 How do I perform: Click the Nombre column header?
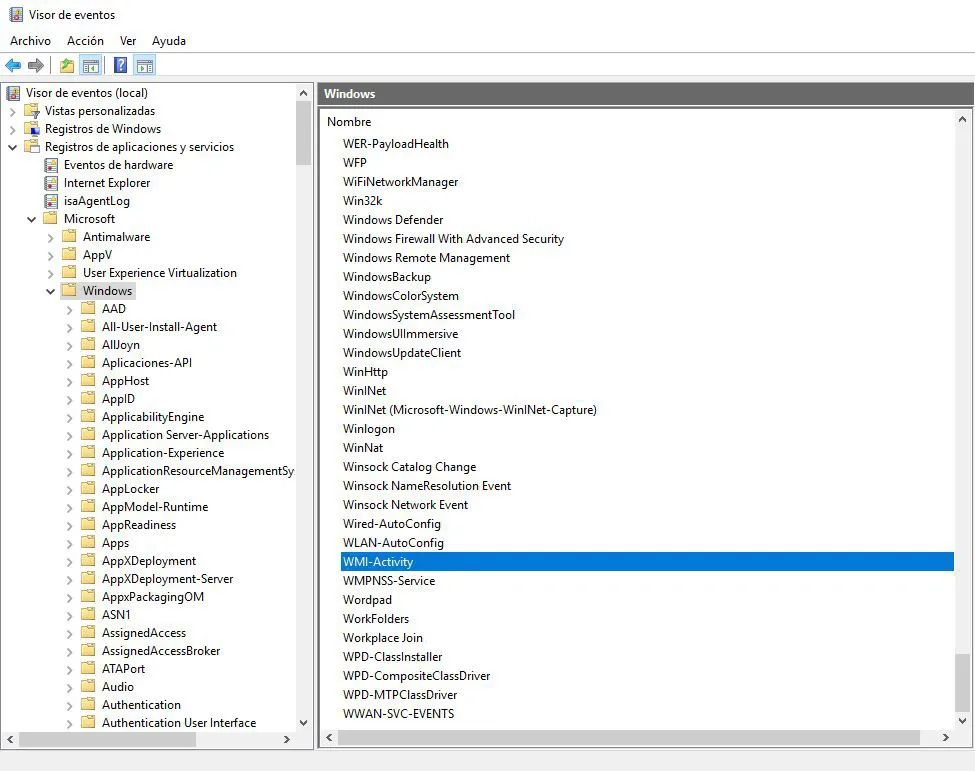pos(349,122)
